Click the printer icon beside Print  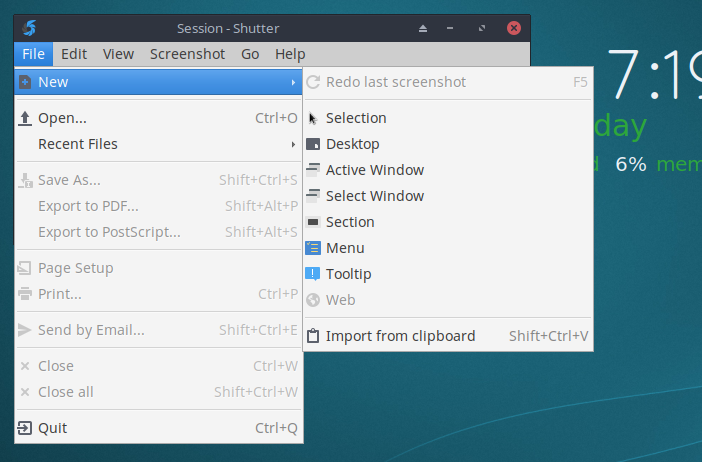tap(25, 294)
